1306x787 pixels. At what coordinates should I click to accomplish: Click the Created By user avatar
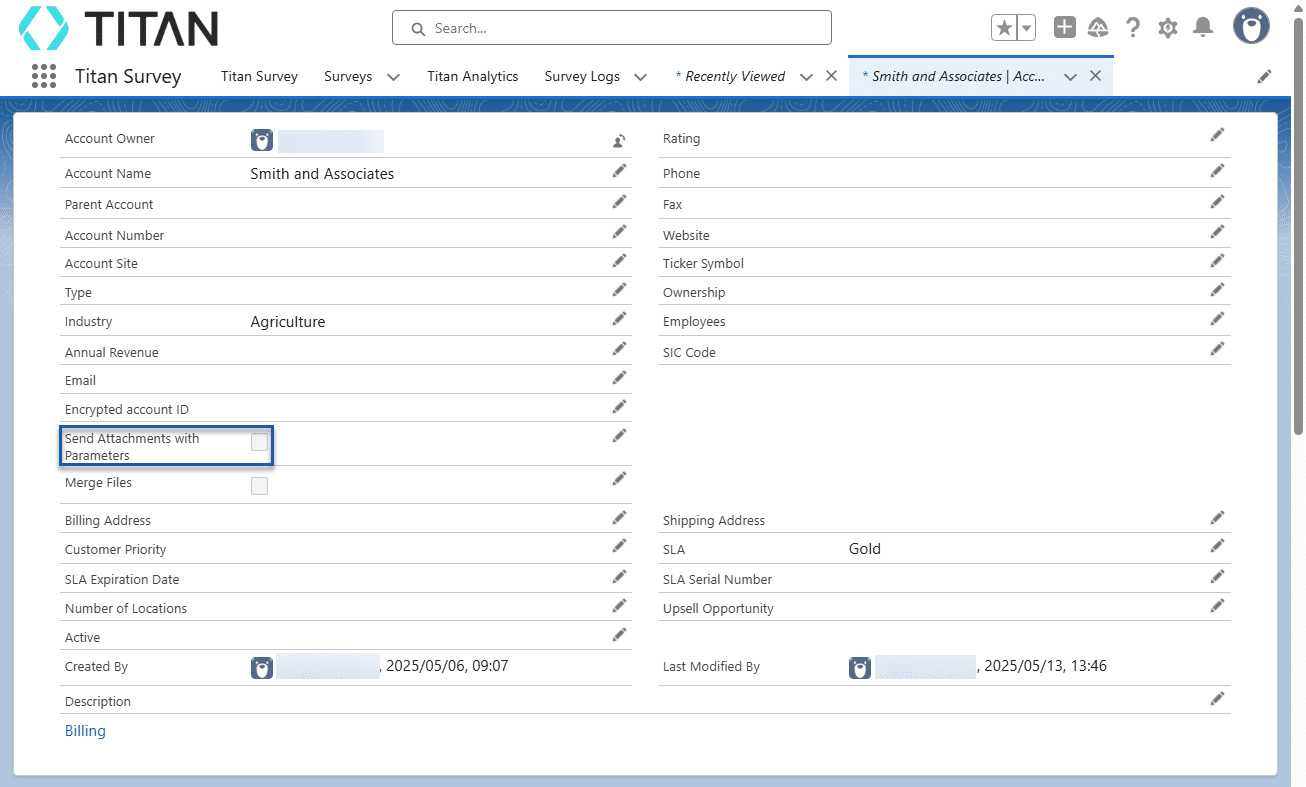pyautogui.click(x=262, y=667)
